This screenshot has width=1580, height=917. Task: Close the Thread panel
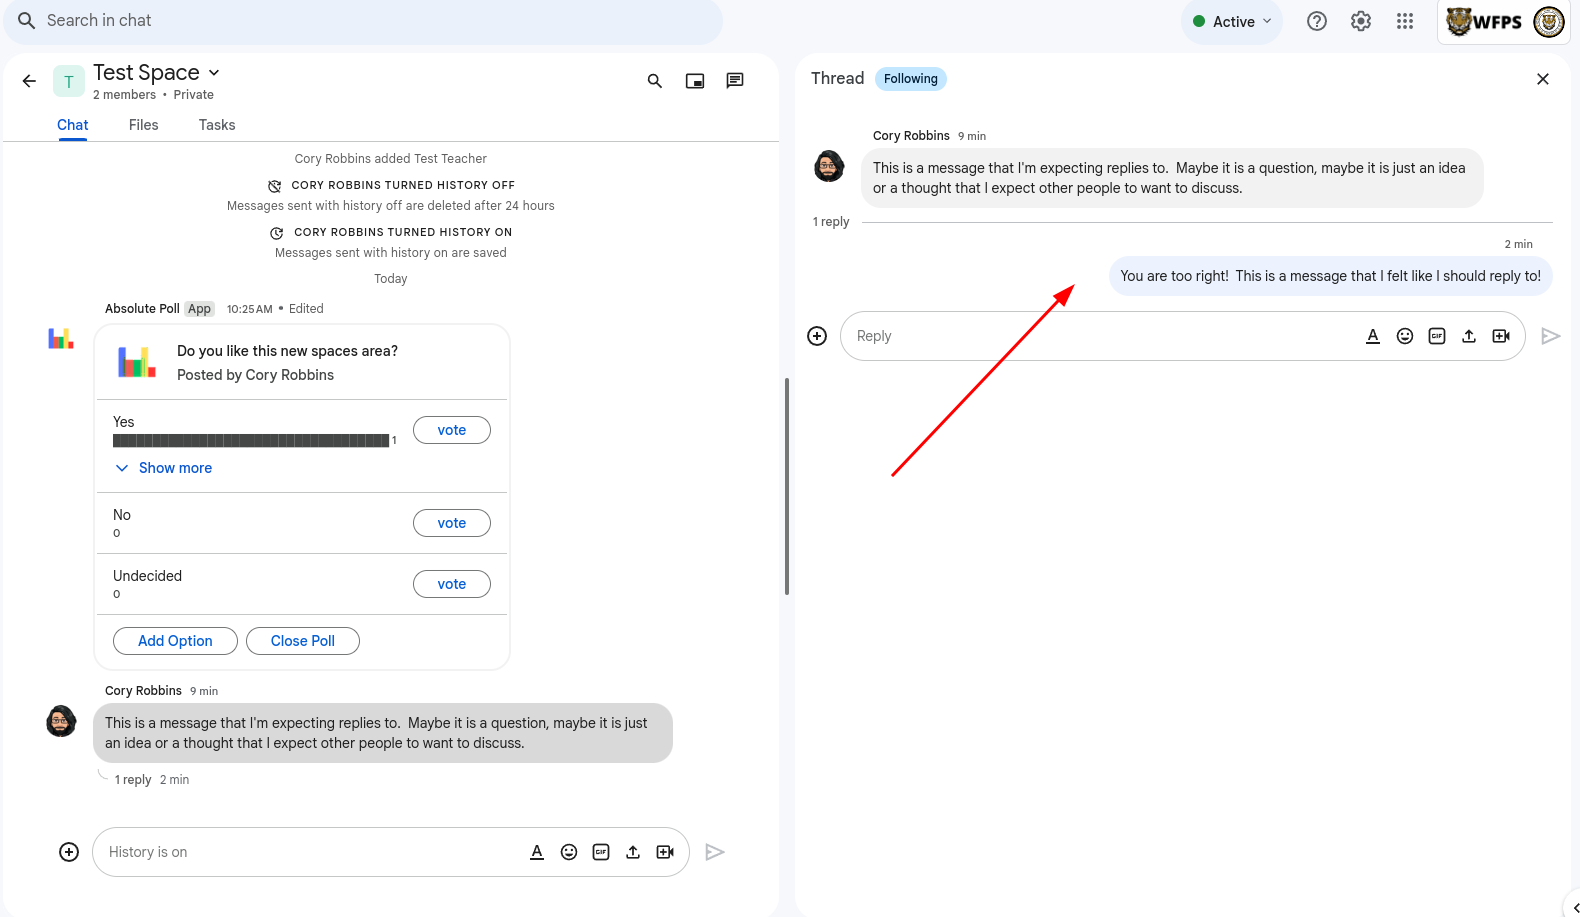pyautogui.click(x=1543, y=79)
